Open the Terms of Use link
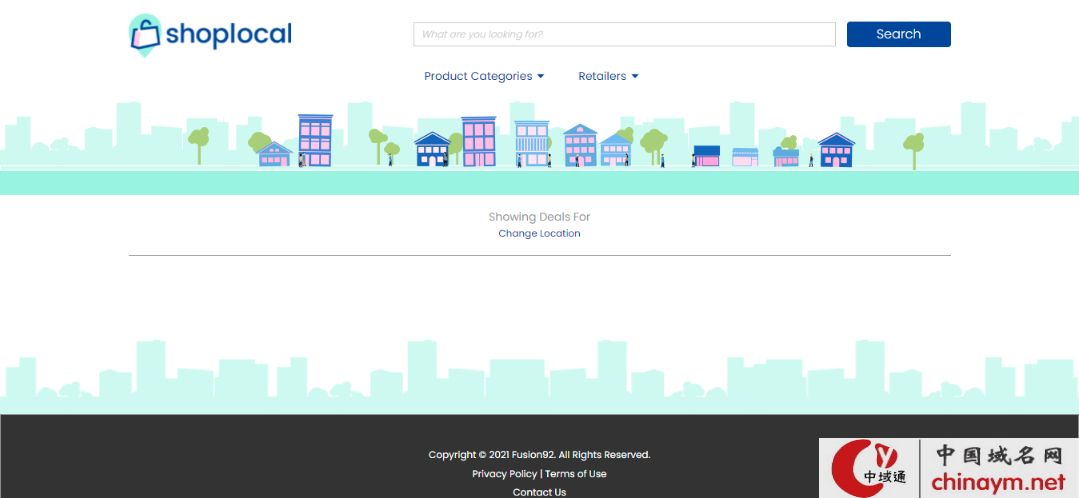The width and height of the screenshot is (1079, 498). pos(576,473)
